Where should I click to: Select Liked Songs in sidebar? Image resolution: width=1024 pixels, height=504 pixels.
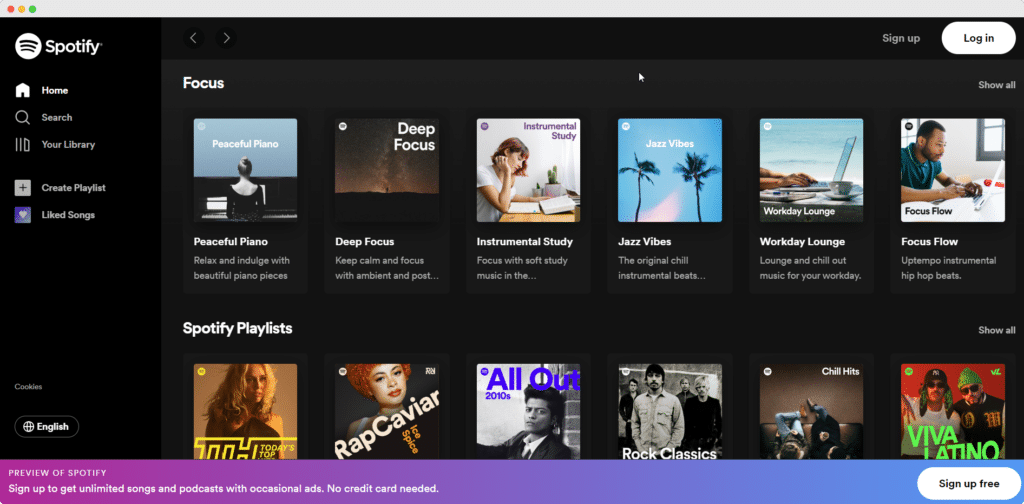68,215
